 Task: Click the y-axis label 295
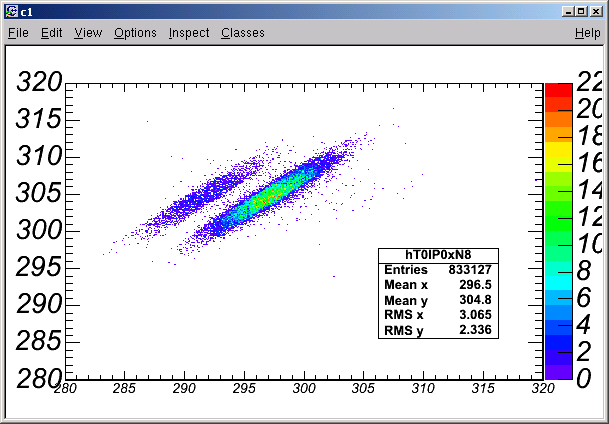[x=39, y=267]
